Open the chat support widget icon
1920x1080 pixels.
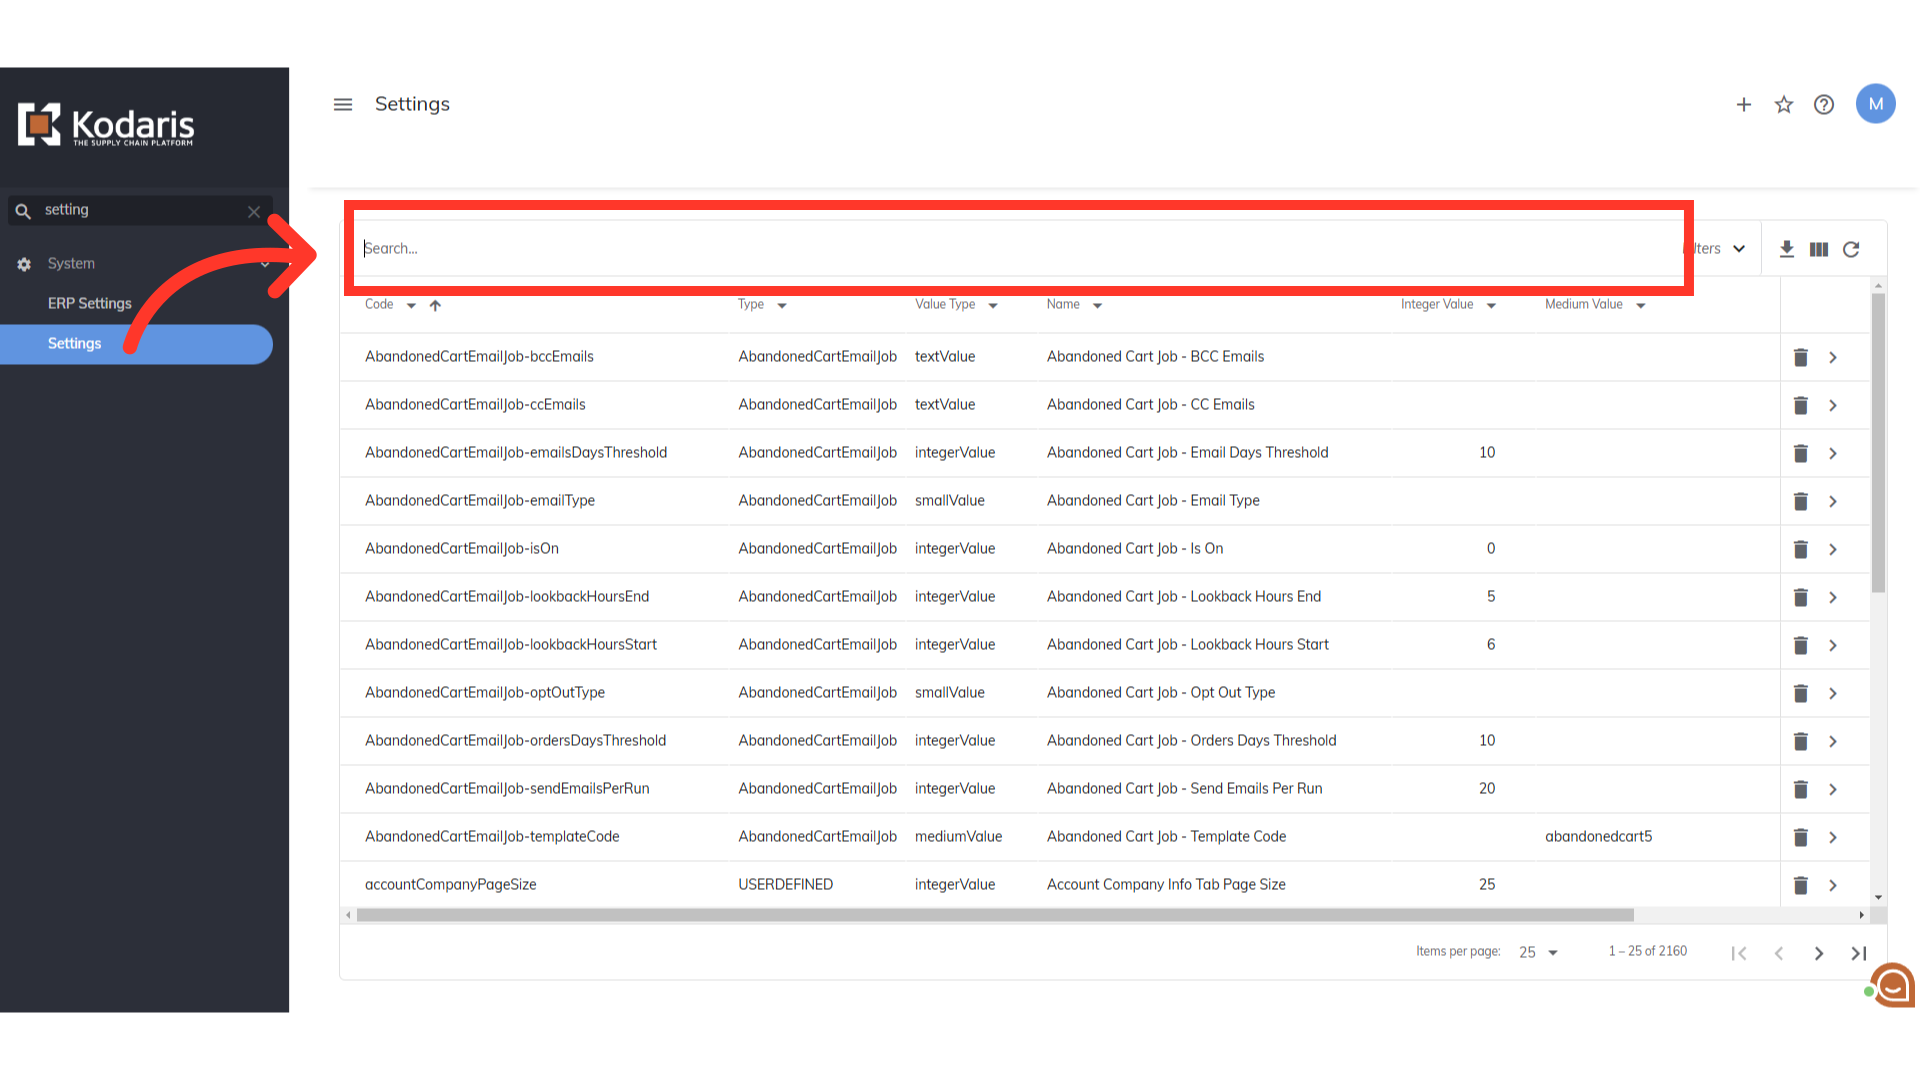coord(1893,985)
